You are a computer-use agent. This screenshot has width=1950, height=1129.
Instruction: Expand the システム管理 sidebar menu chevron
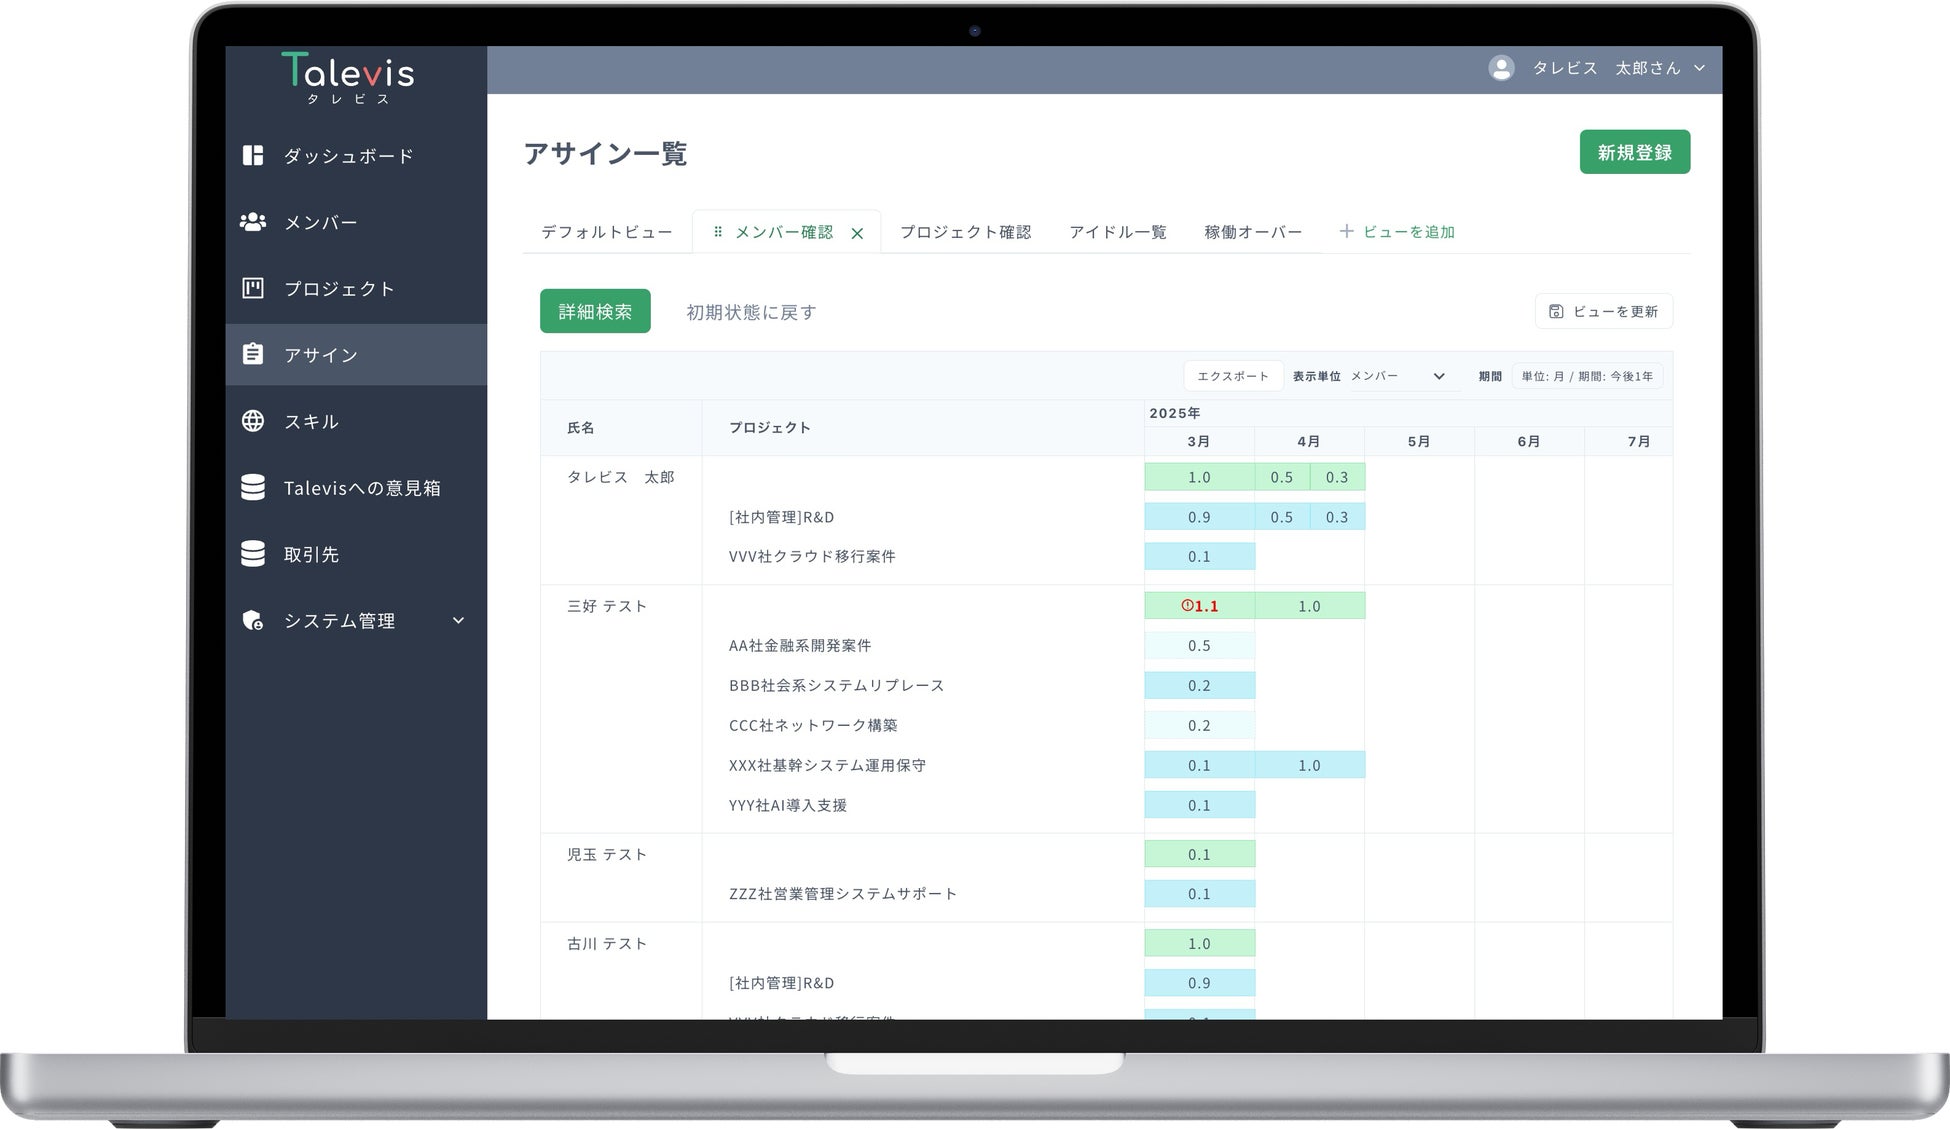point(458,620)
